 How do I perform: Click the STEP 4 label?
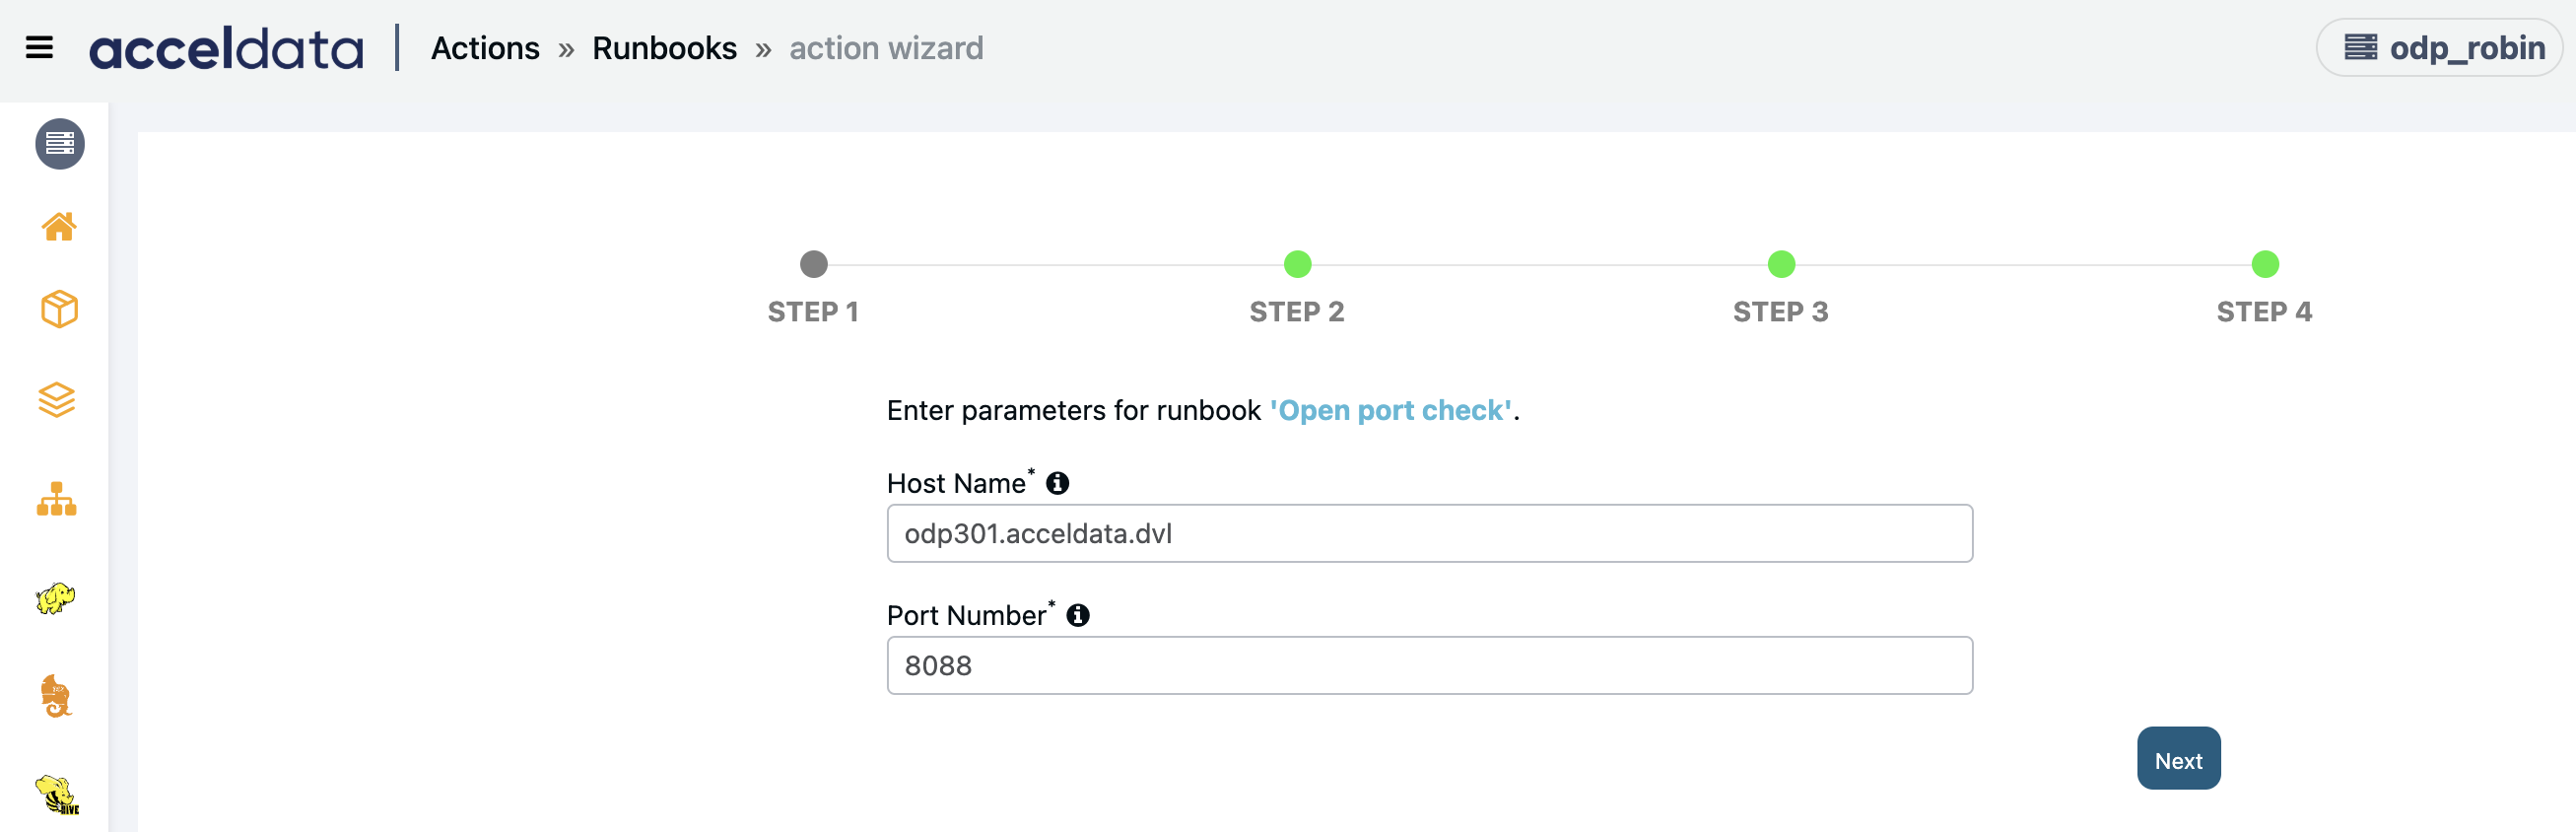point(2264,312)
